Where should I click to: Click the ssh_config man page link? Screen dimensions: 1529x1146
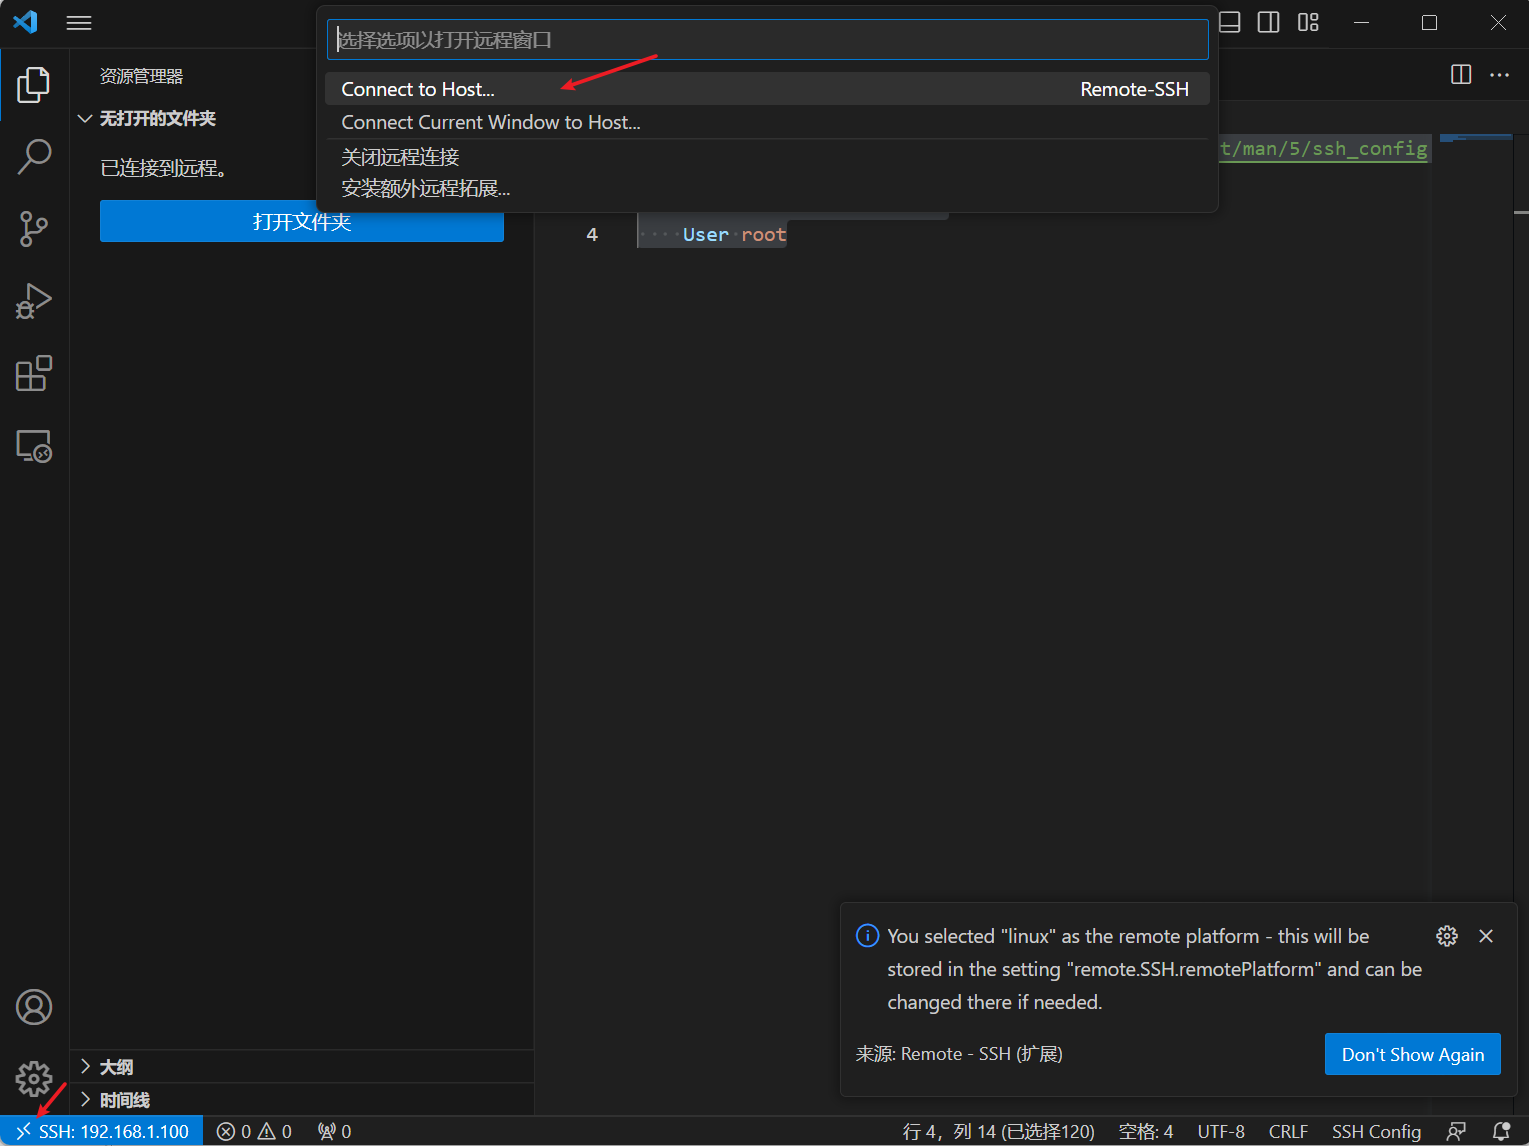pos(1323,149)
